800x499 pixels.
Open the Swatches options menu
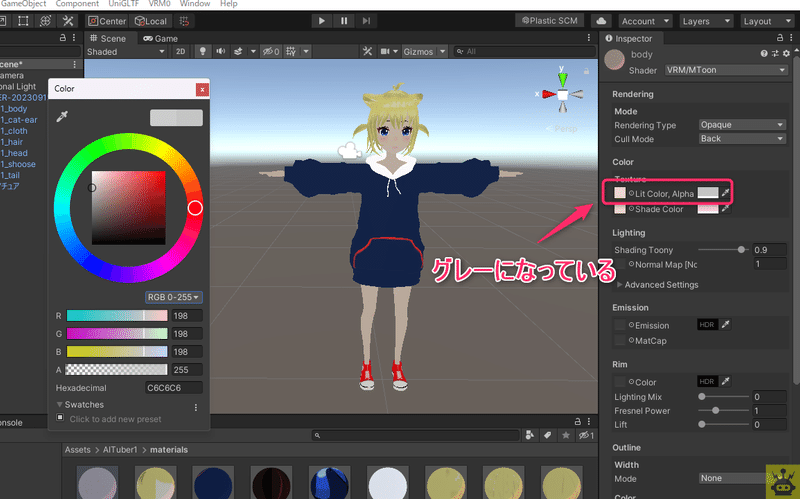[196, 408]
